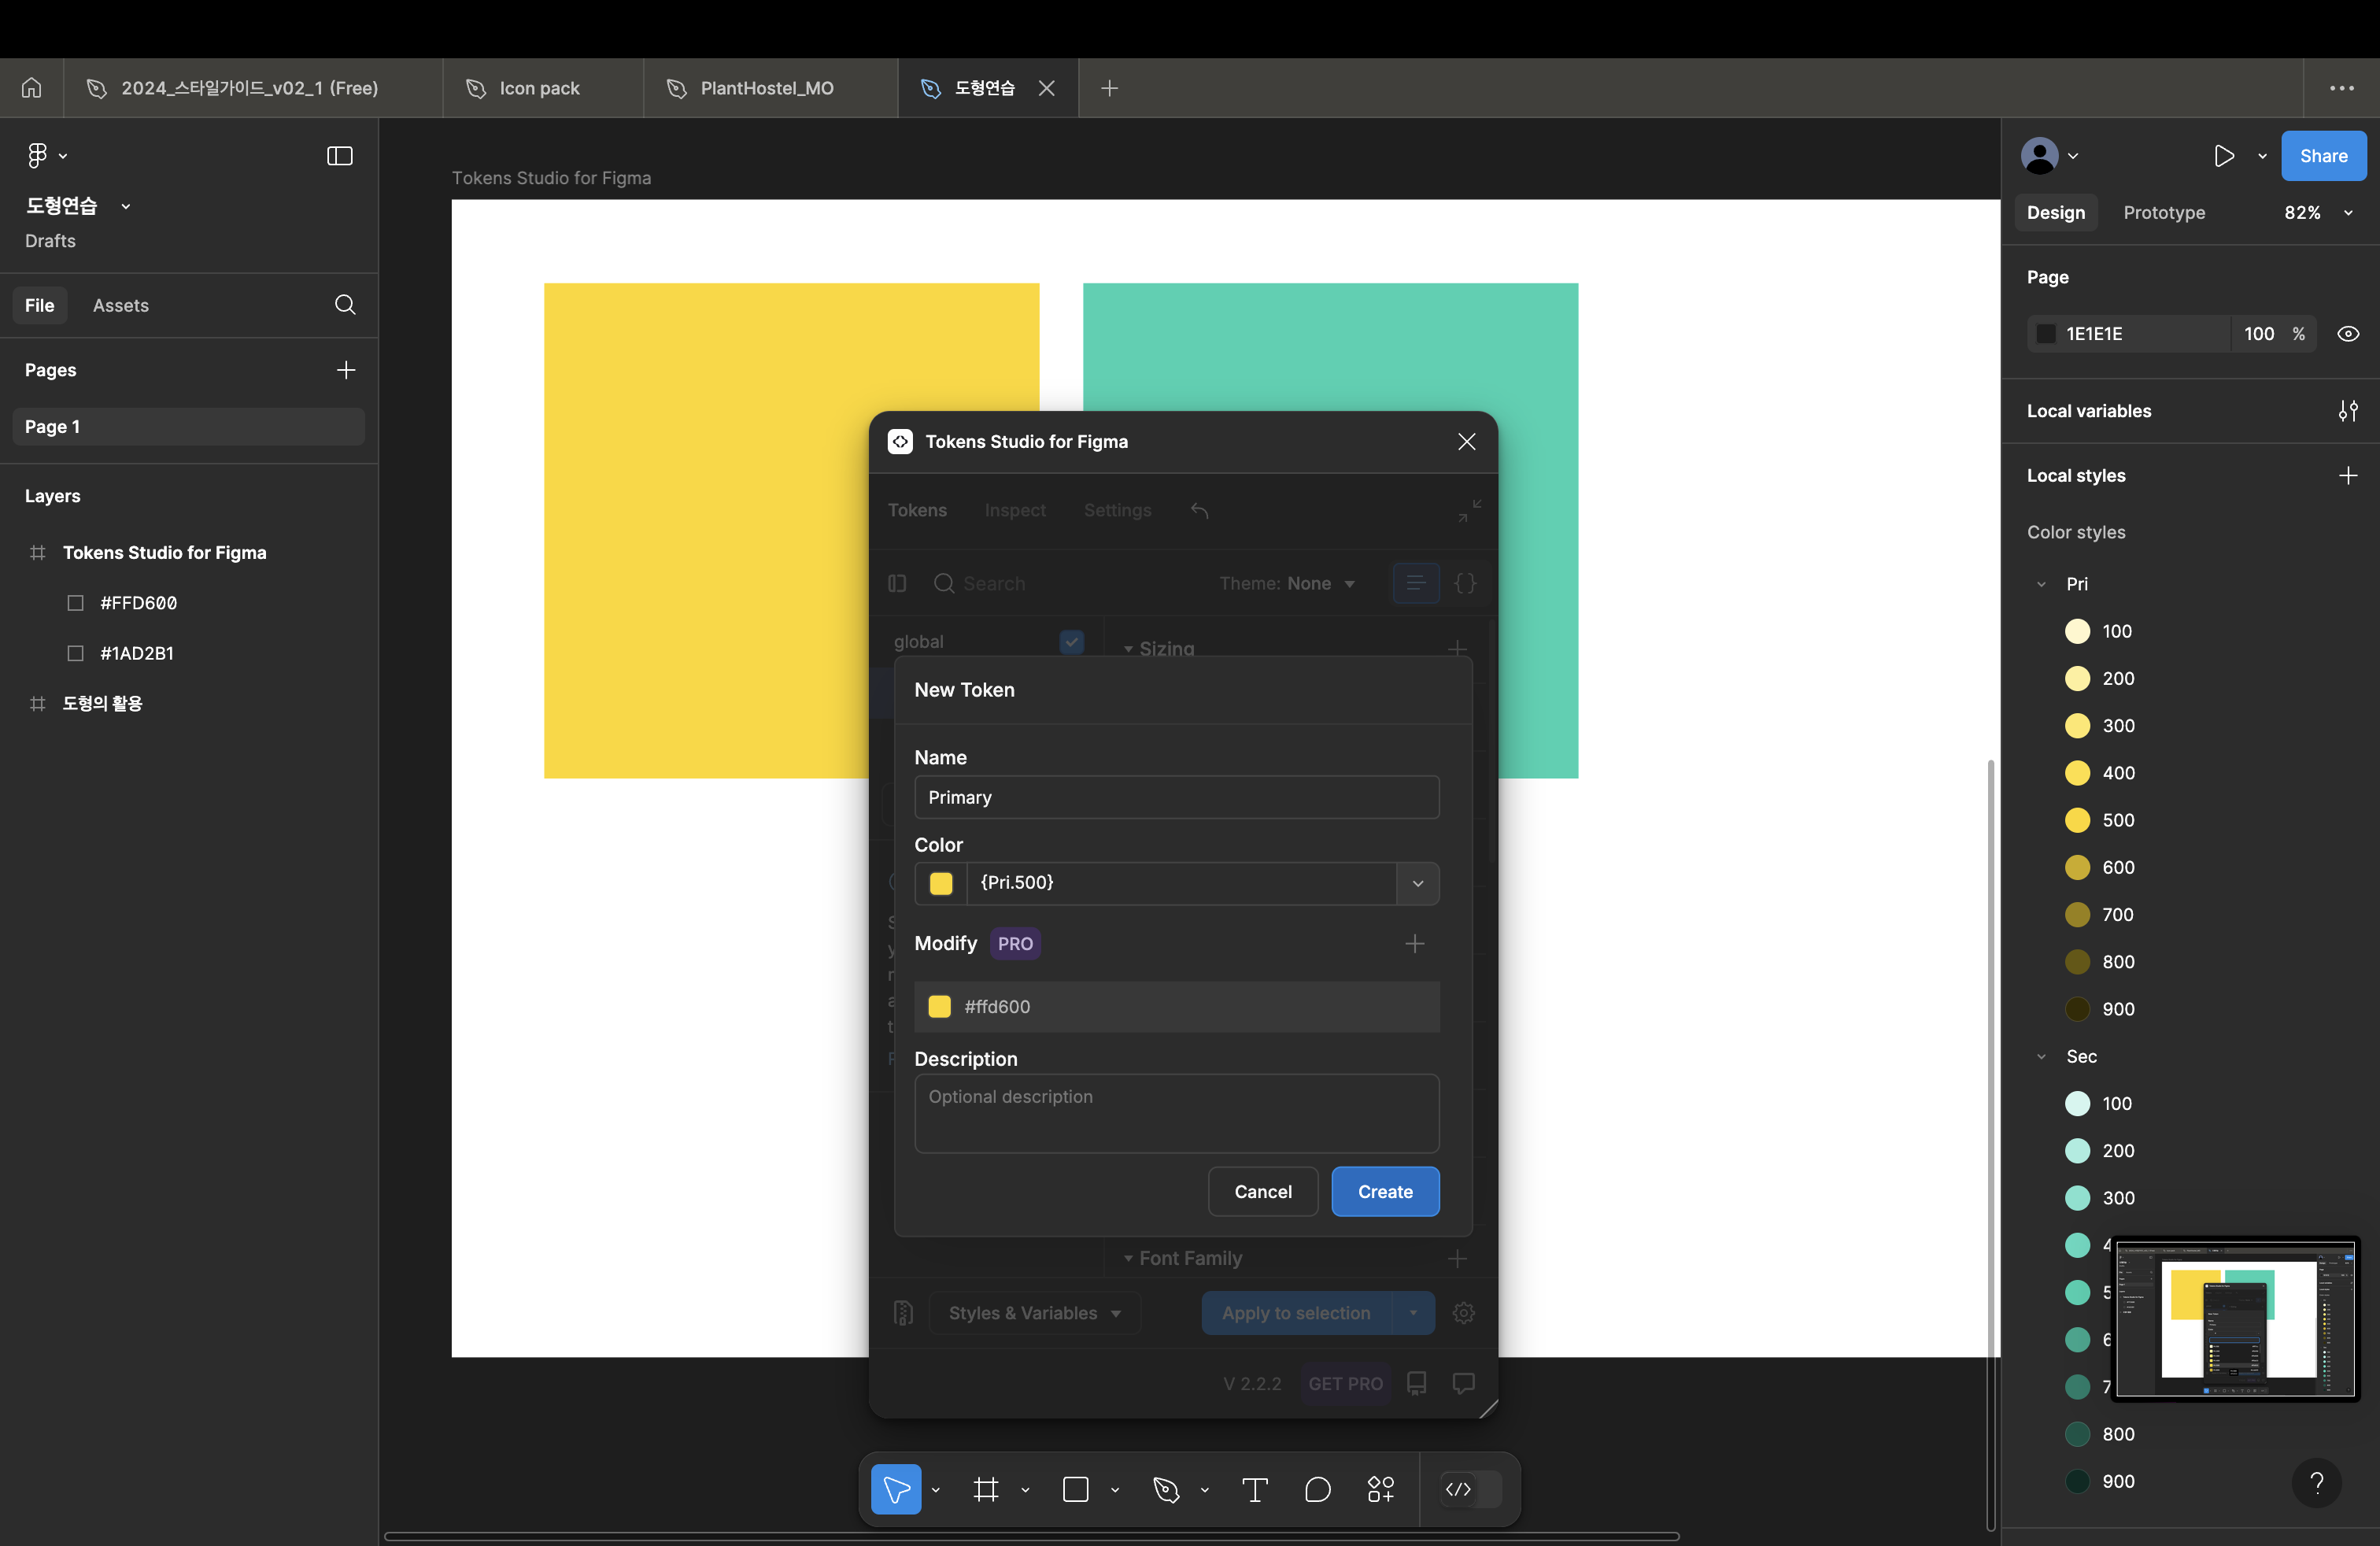This screenshot has width=2380, height=1546.
Task: Click the Description text area
Action: [1177, 1114]
